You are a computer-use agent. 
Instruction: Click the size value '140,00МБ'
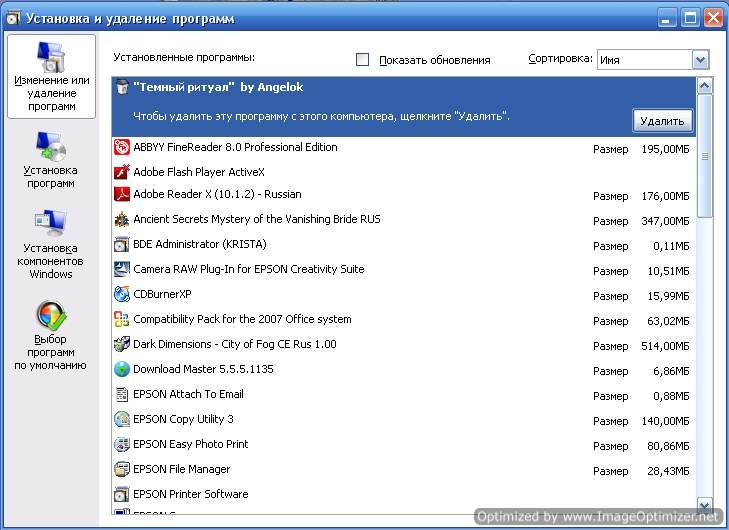tap(665, 421)
